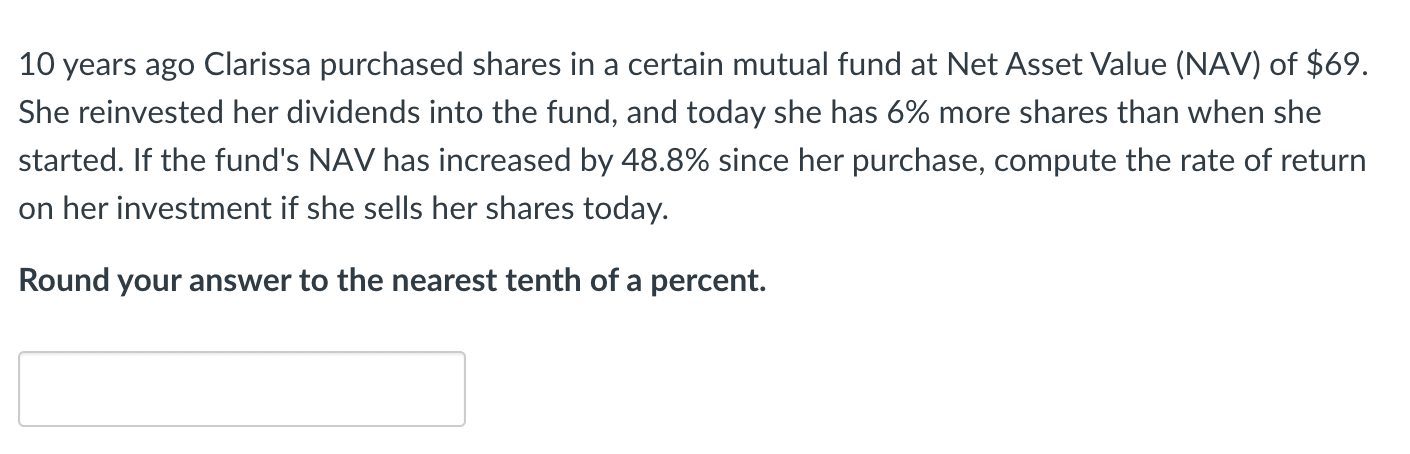Viewport: 1410px width, 454px height.
Task: Click the word "Clarissa" in the question
Action: pyautogui.click(x=244, y=65)
